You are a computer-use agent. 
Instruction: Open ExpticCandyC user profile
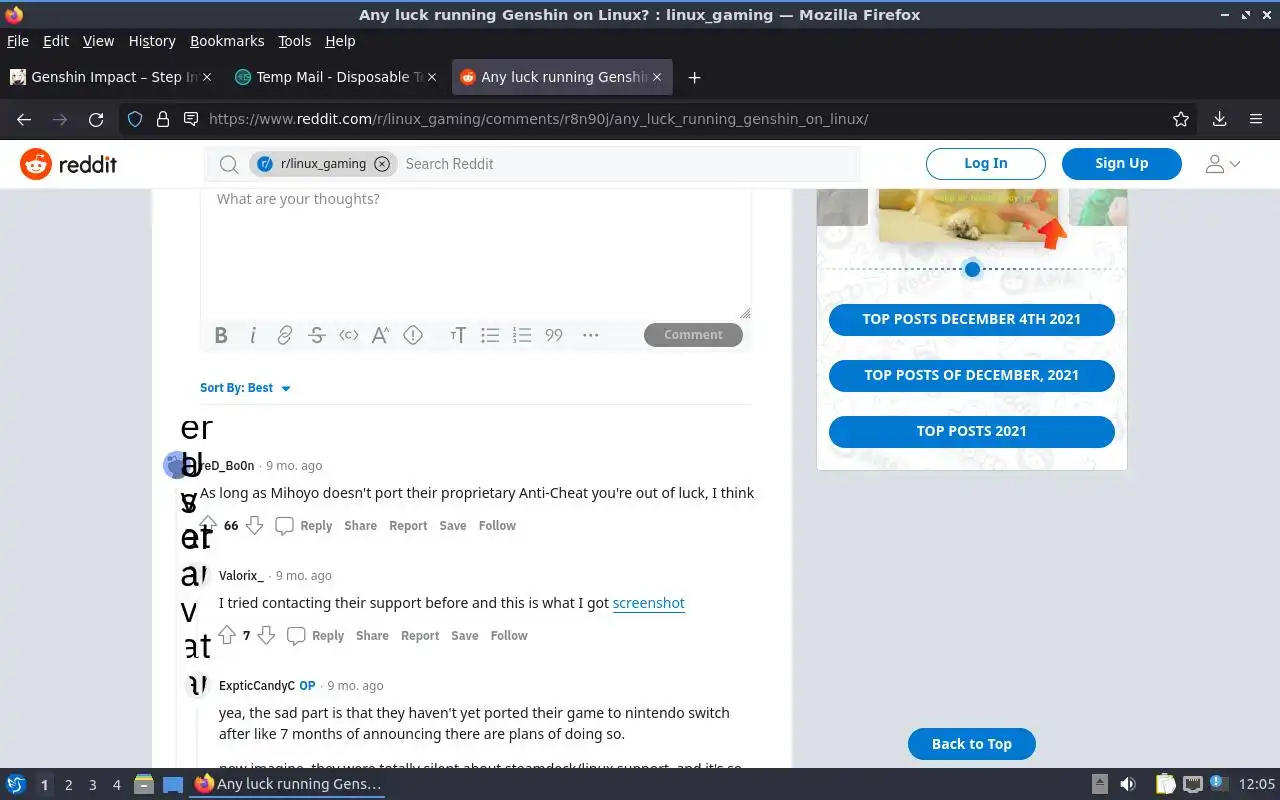click(257, 685)
